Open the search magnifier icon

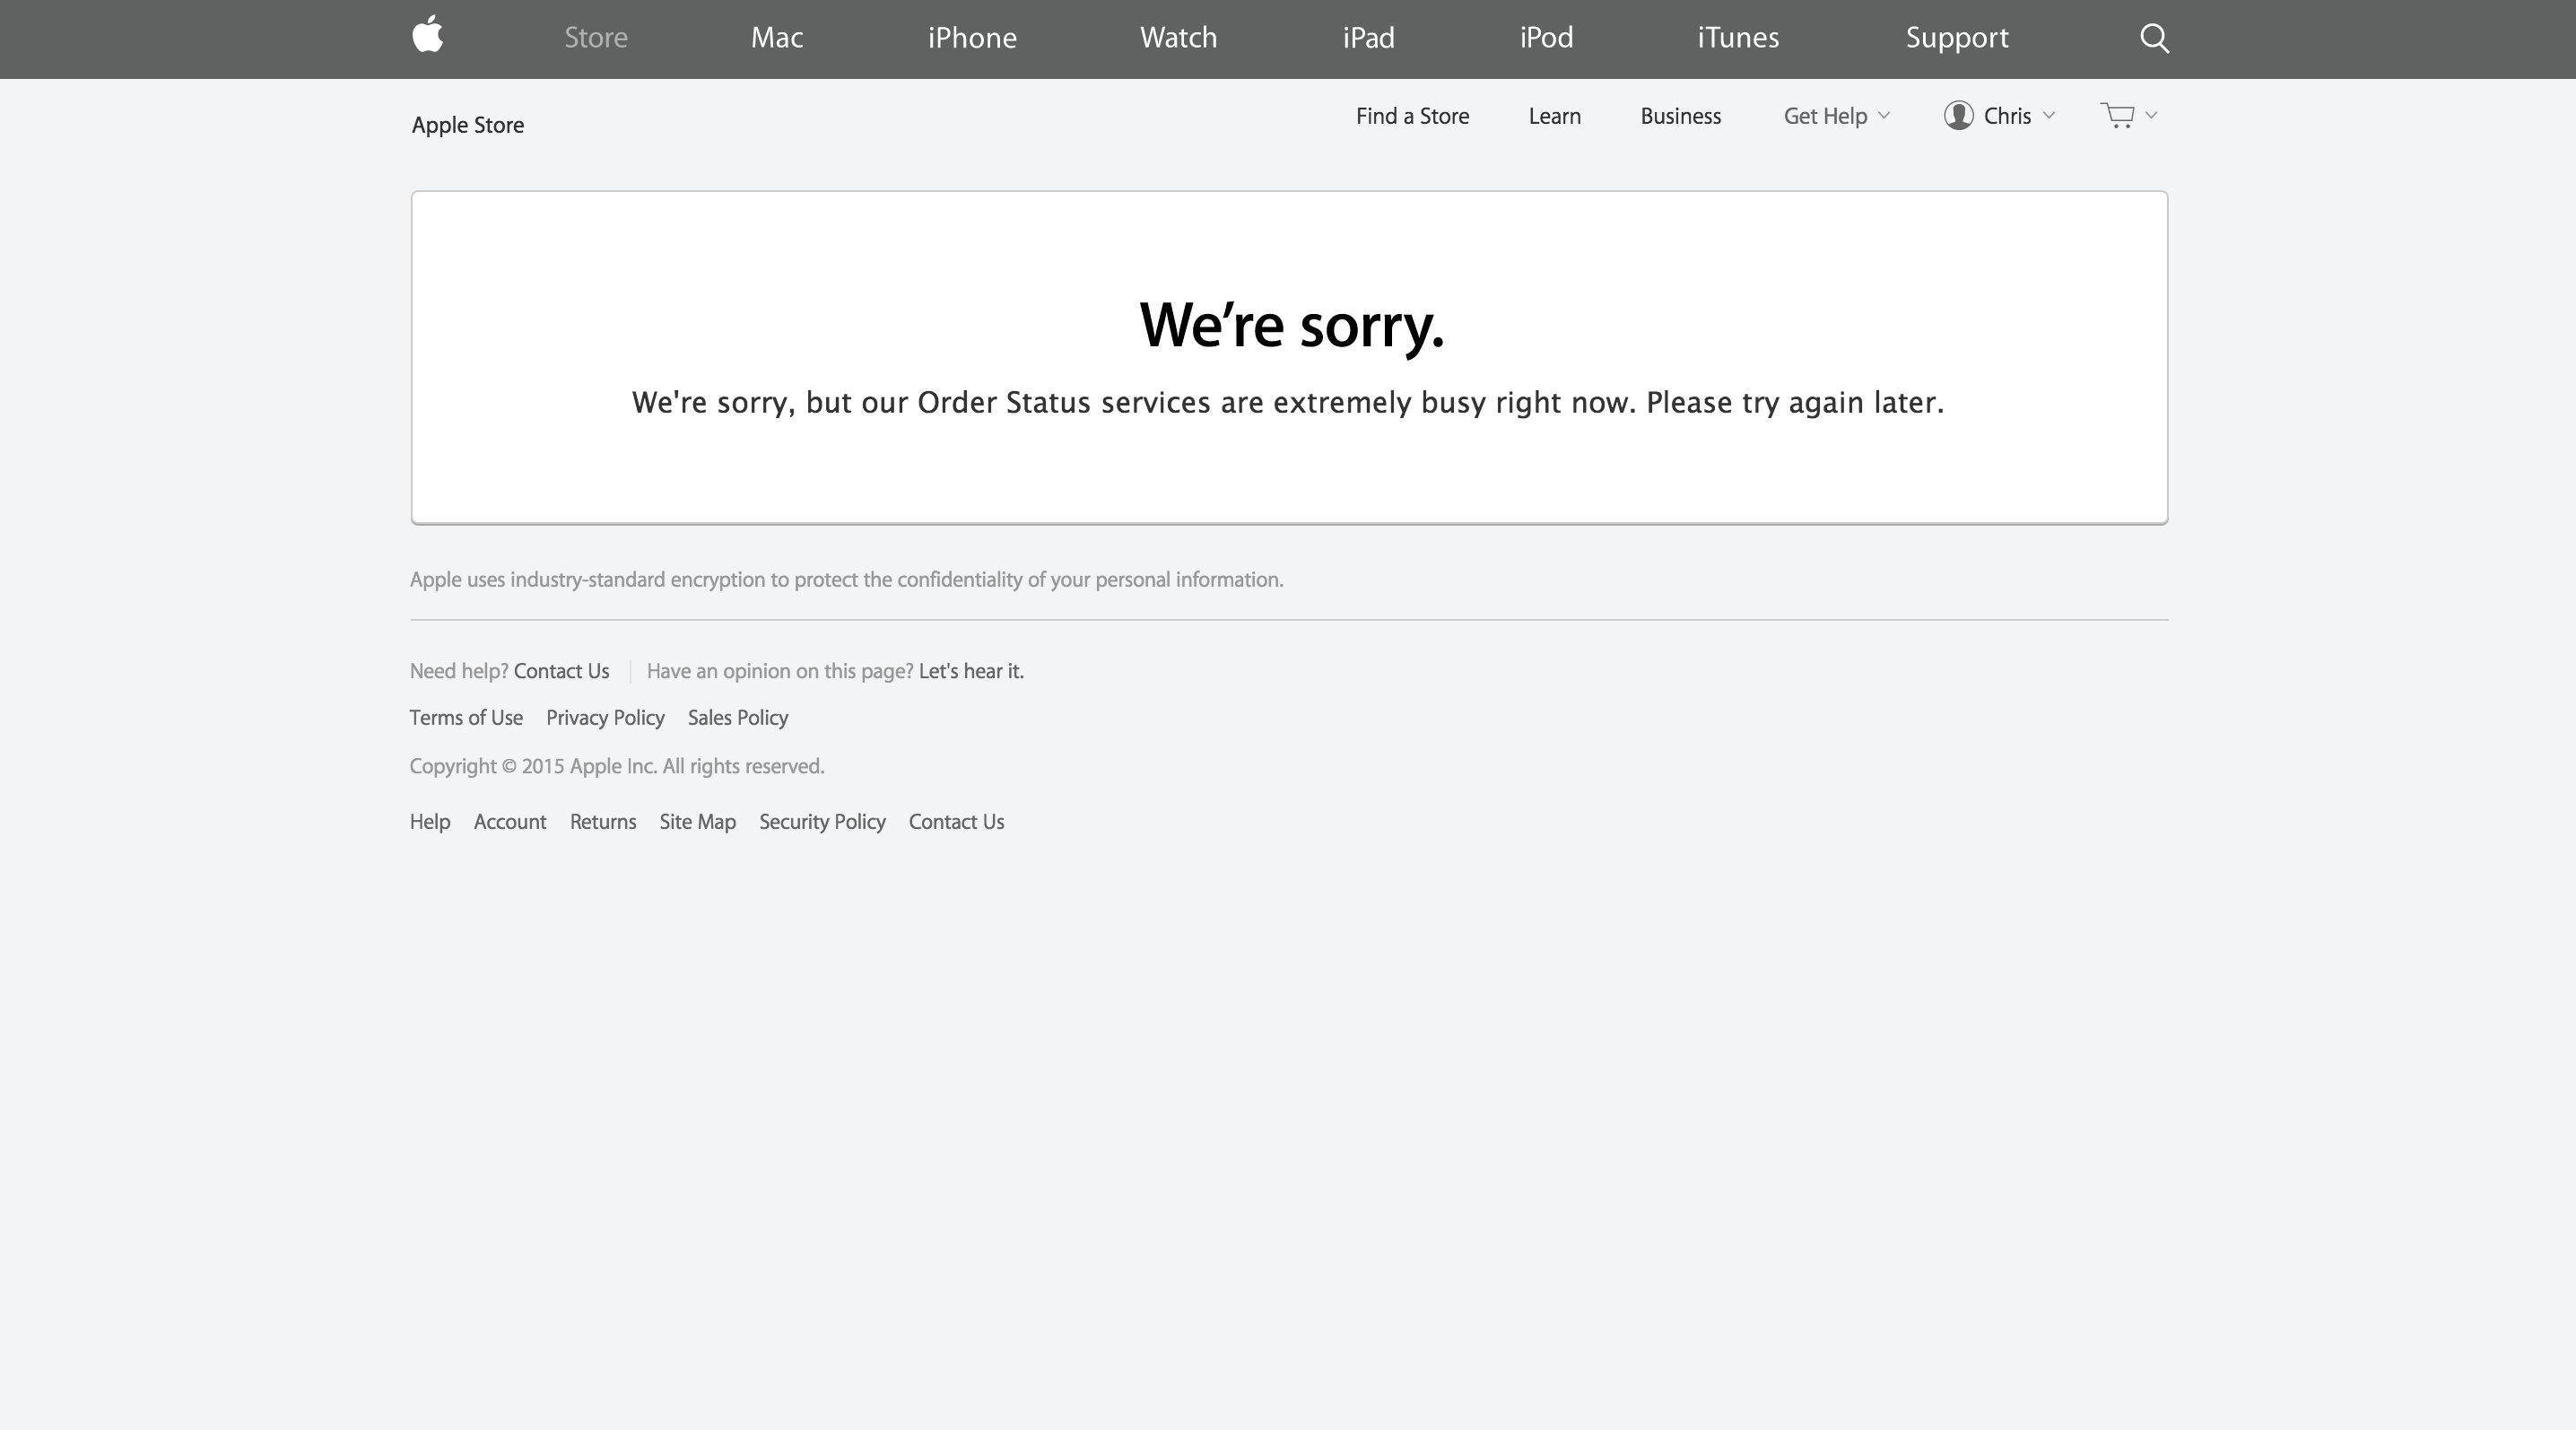coord(2154,38)
